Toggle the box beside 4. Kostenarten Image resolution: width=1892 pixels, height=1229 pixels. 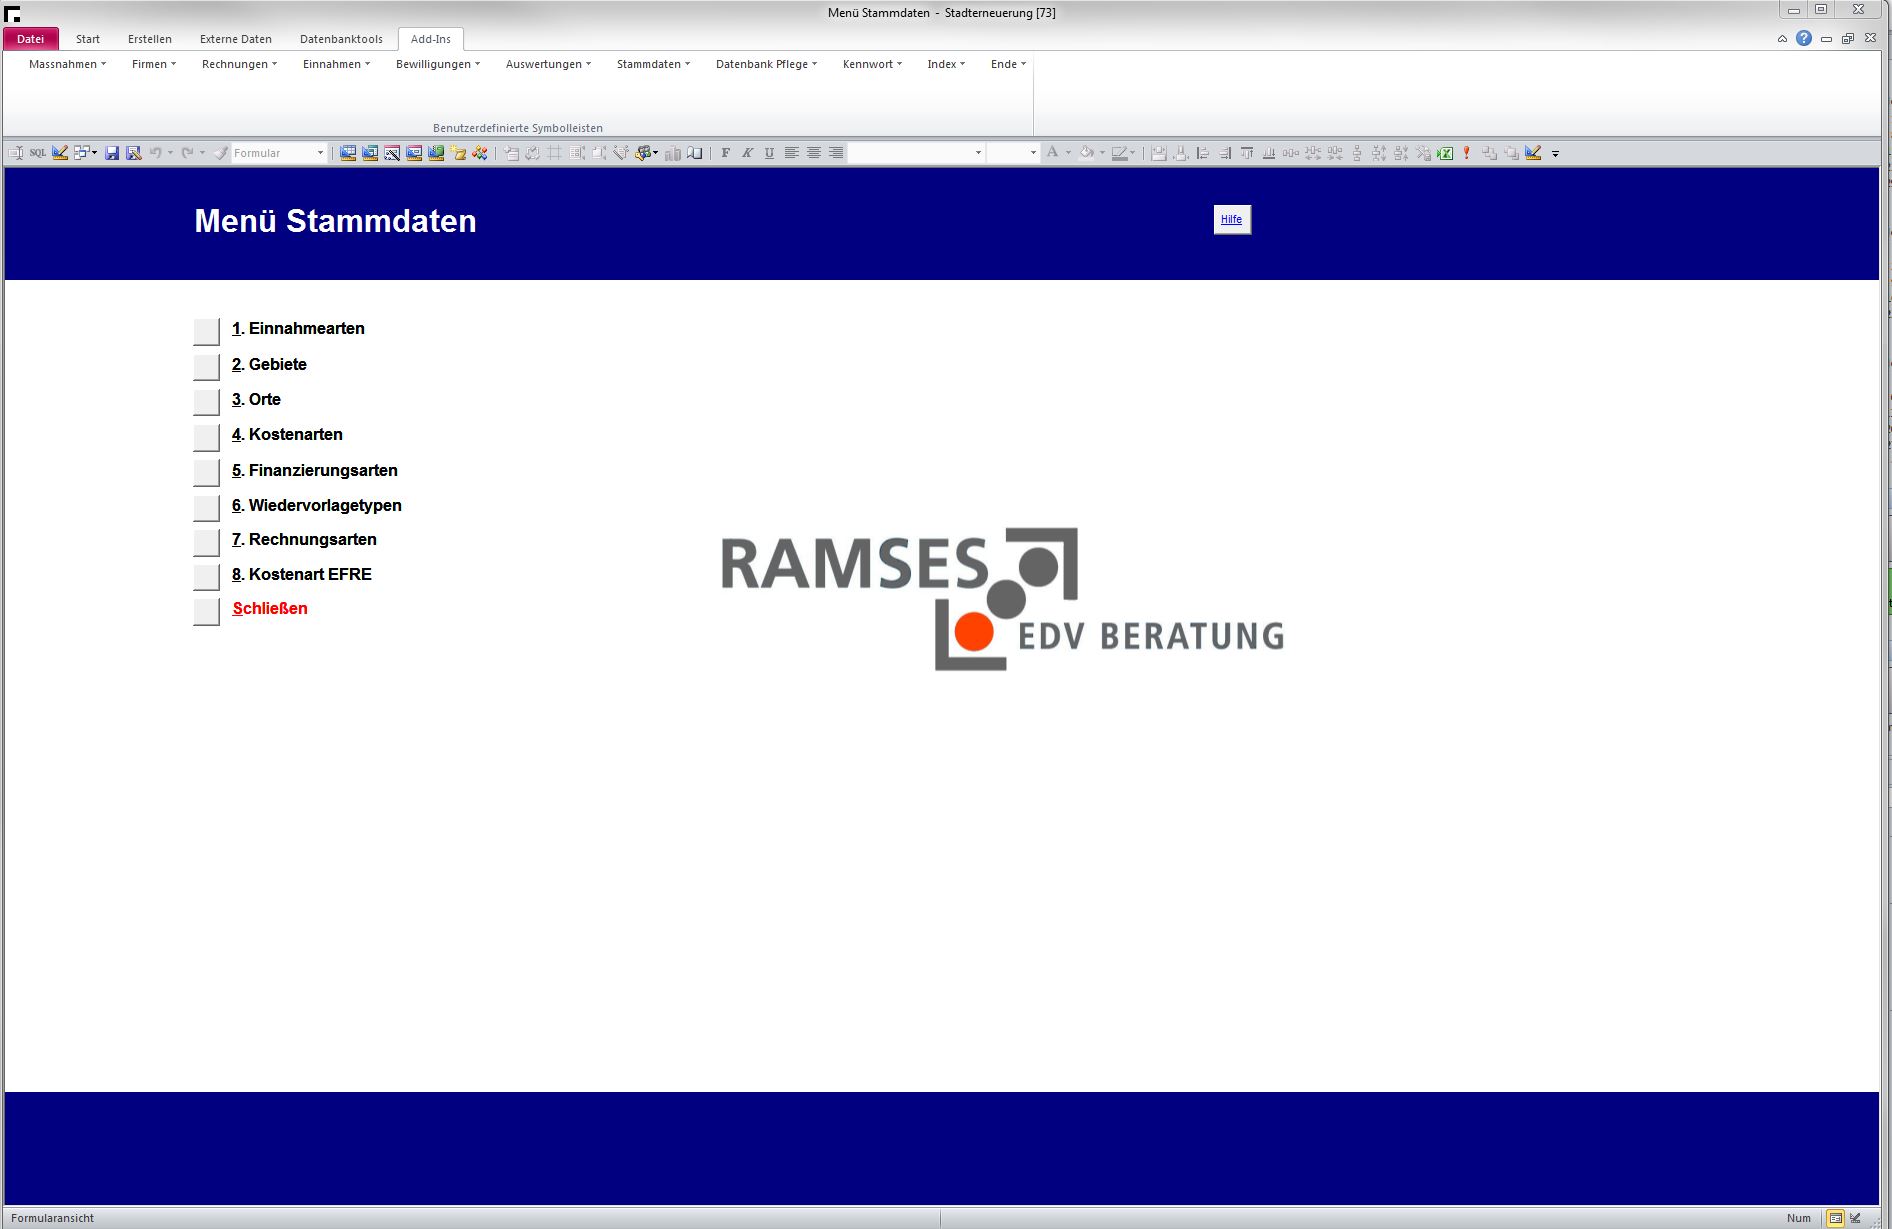click(206, 437)
